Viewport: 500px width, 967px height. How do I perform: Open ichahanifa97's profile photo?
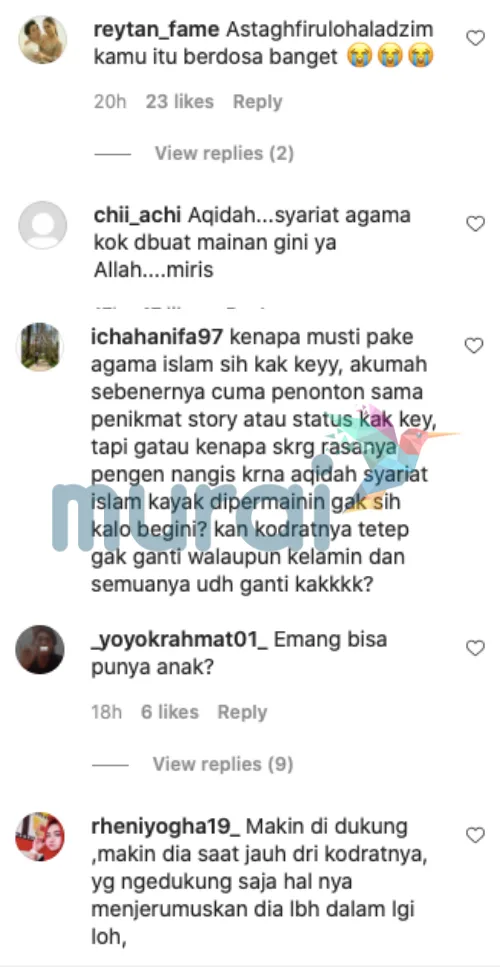point(40,347)
